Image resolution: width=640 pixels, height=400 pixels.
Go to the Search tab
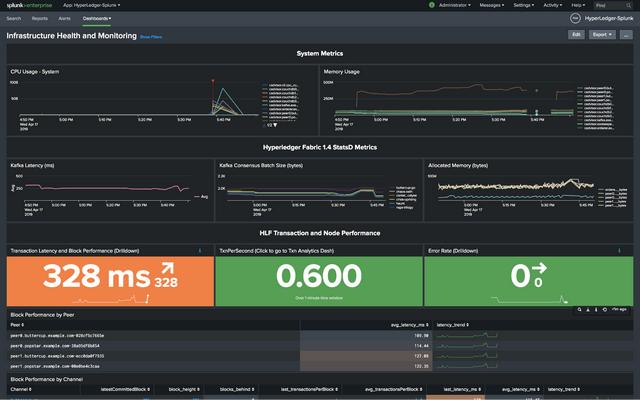13,18
